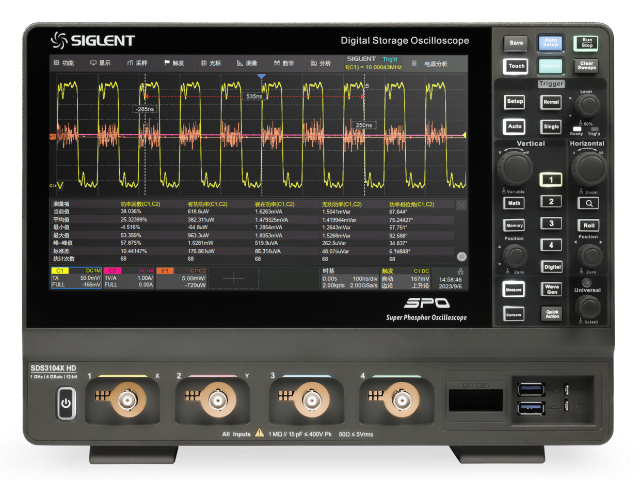
Task: Touch the channel 3 BNC connector
Action: coord(311,400)
